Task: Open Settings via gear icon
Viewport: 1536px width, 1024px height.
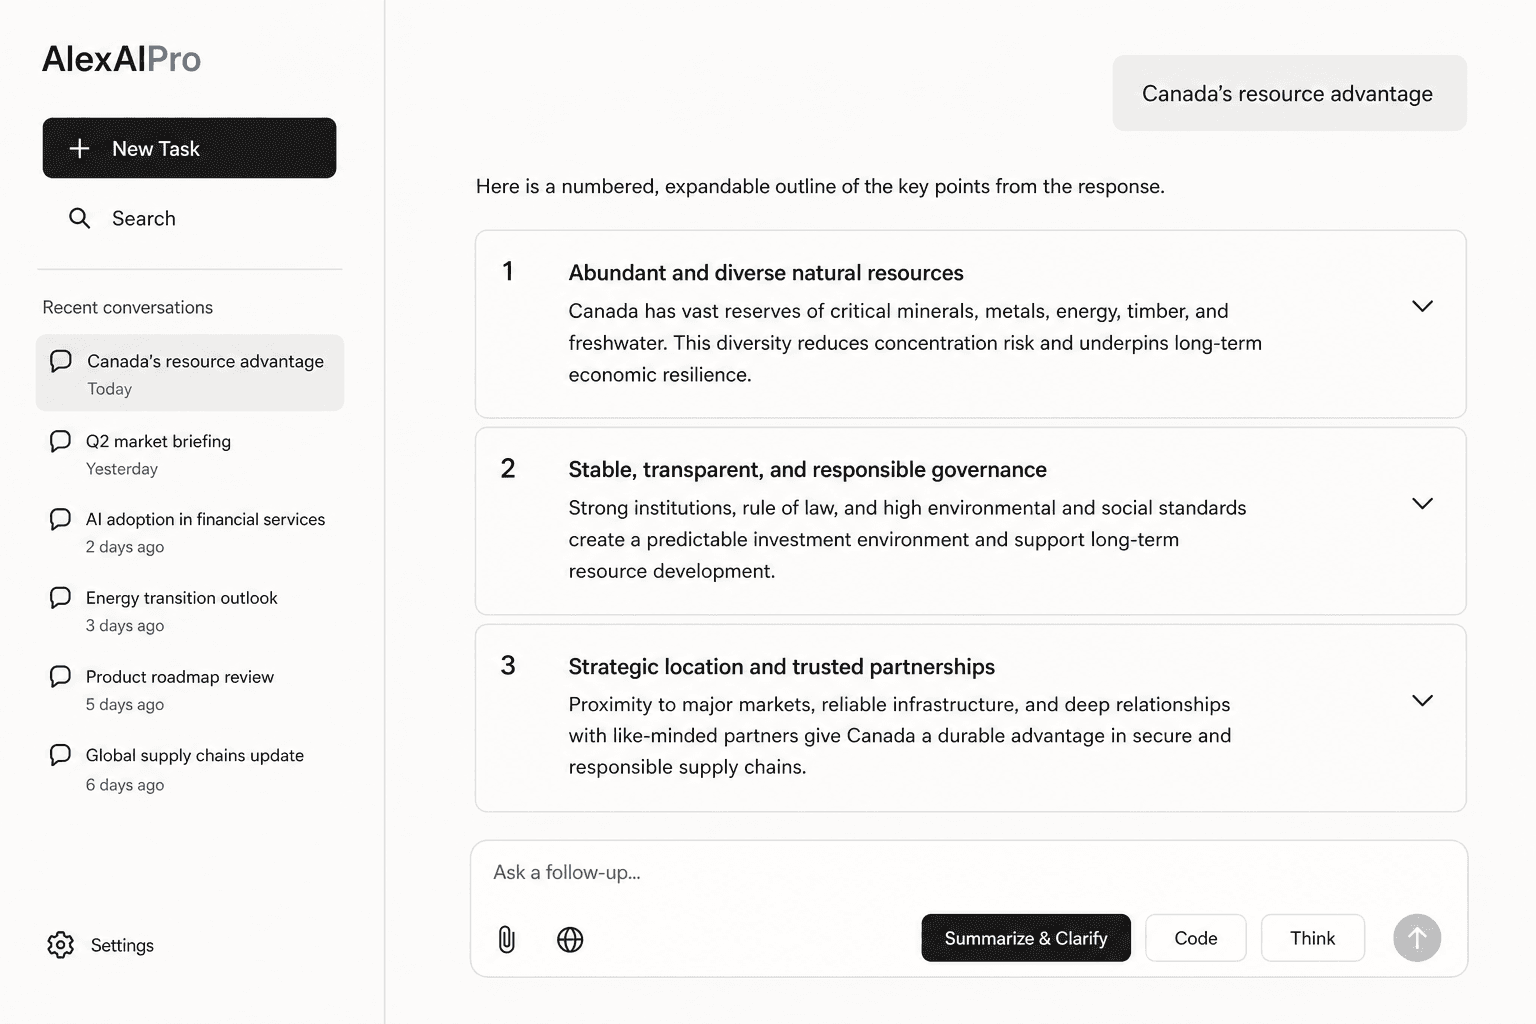Action: [x=61, y=945]
